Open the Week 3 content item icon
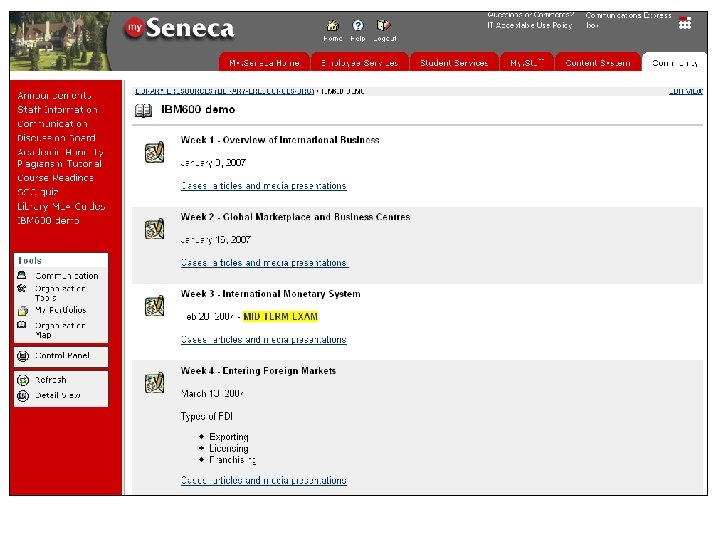 tap(155, 306)
